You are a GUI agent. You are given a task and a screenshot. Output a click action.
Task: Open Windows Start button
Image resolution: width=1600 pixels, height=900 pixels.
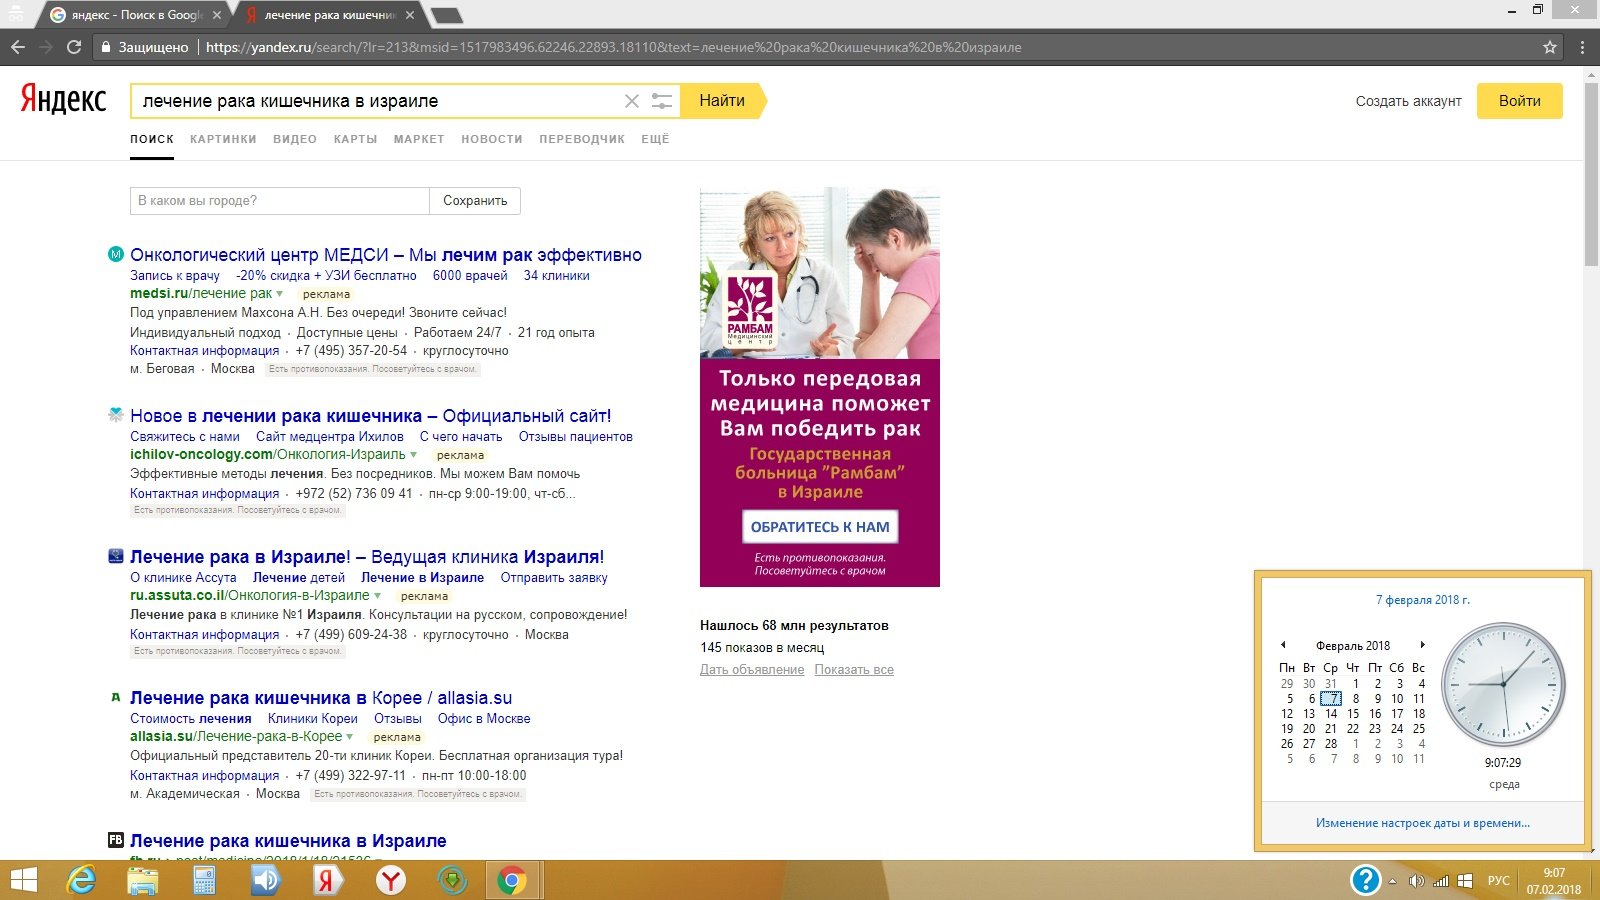(x=23, y=881)
